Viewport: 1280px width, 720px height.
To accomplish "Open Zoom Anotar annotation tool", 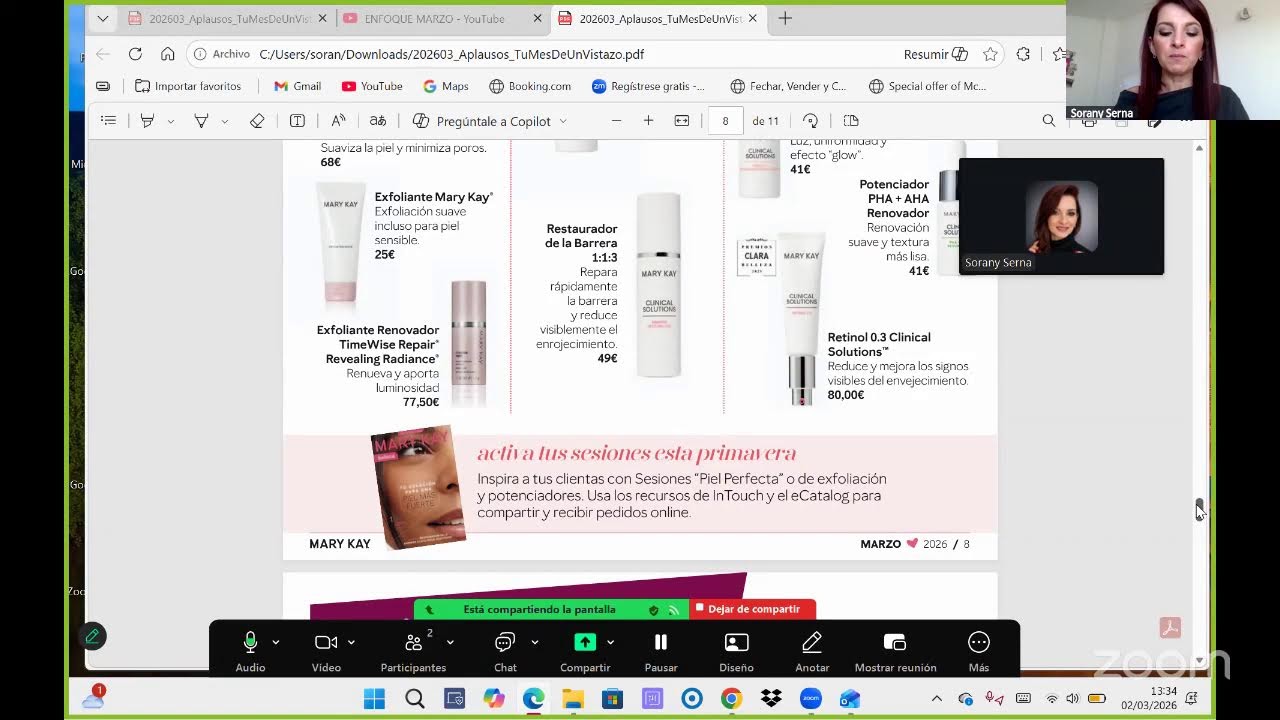I will click(x=812, y=650).
